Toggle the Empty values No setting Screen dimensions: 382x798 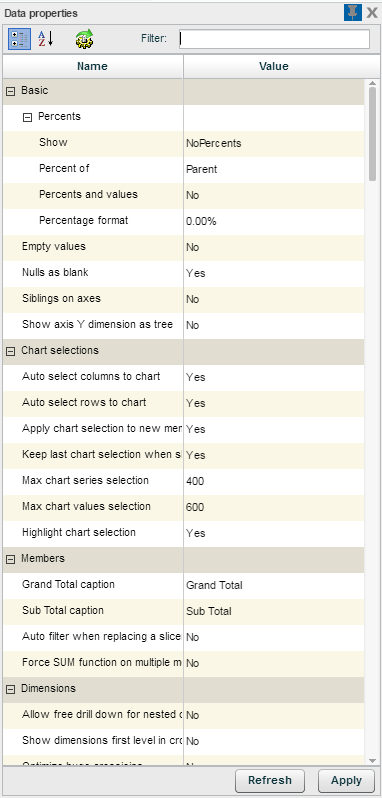[274, 247]
